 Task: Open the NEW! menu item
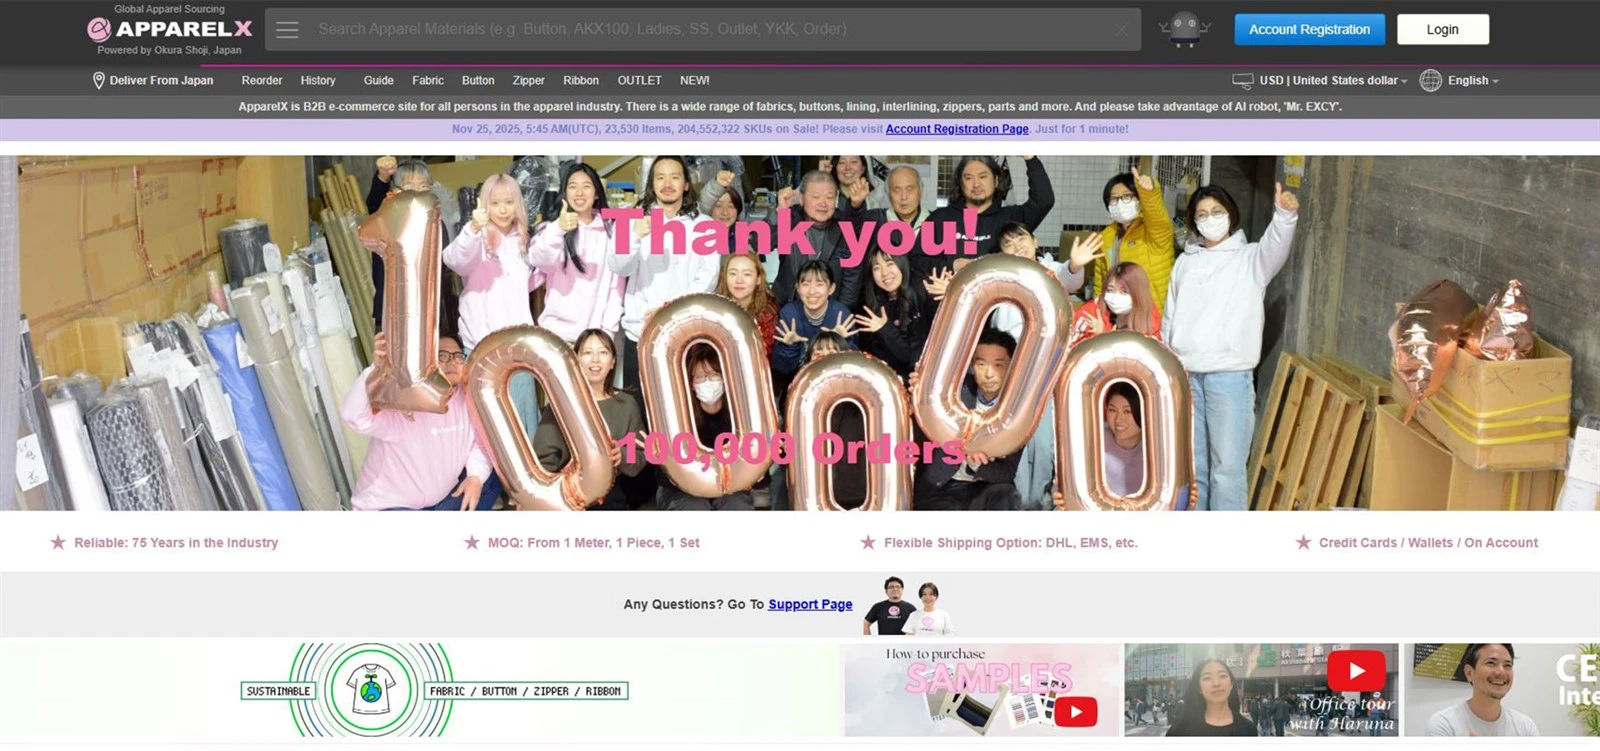pyautogui.click(x=694, y=81)
